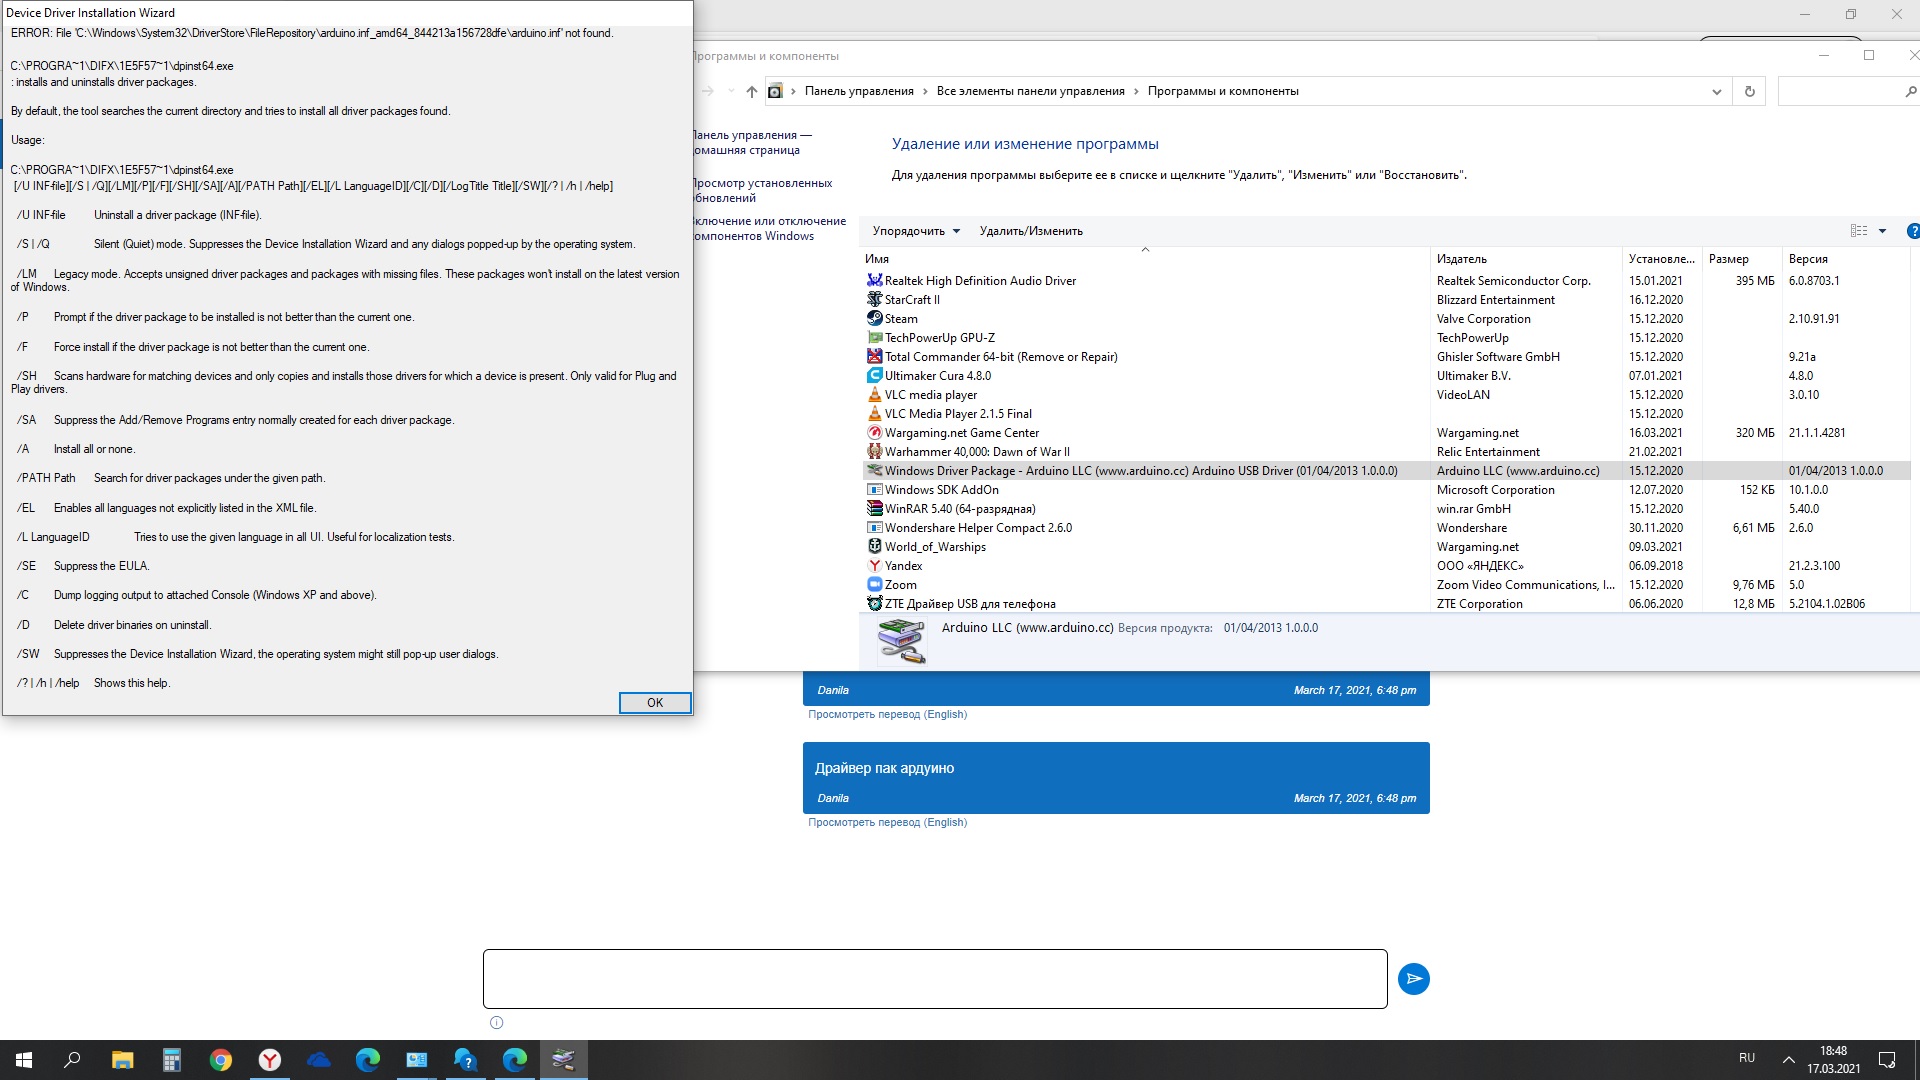Open Windows Start menu
1920x1080 pixels.
click(x=24, y=1060)
